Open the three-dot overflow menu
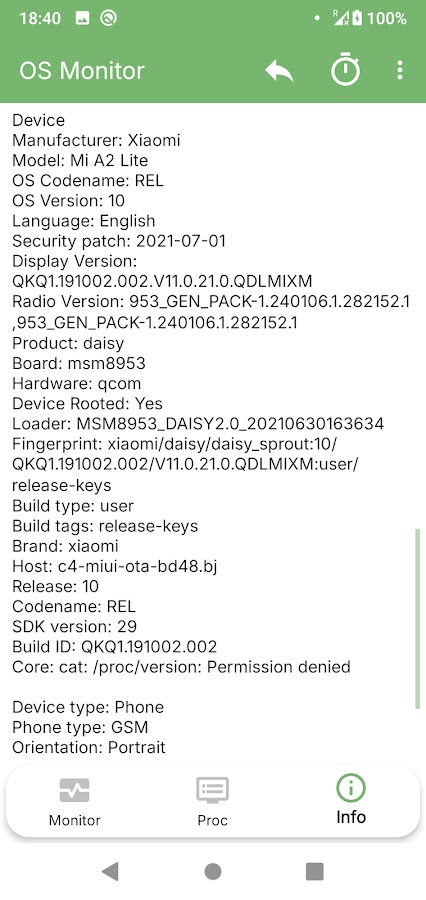 pos(400,70)
